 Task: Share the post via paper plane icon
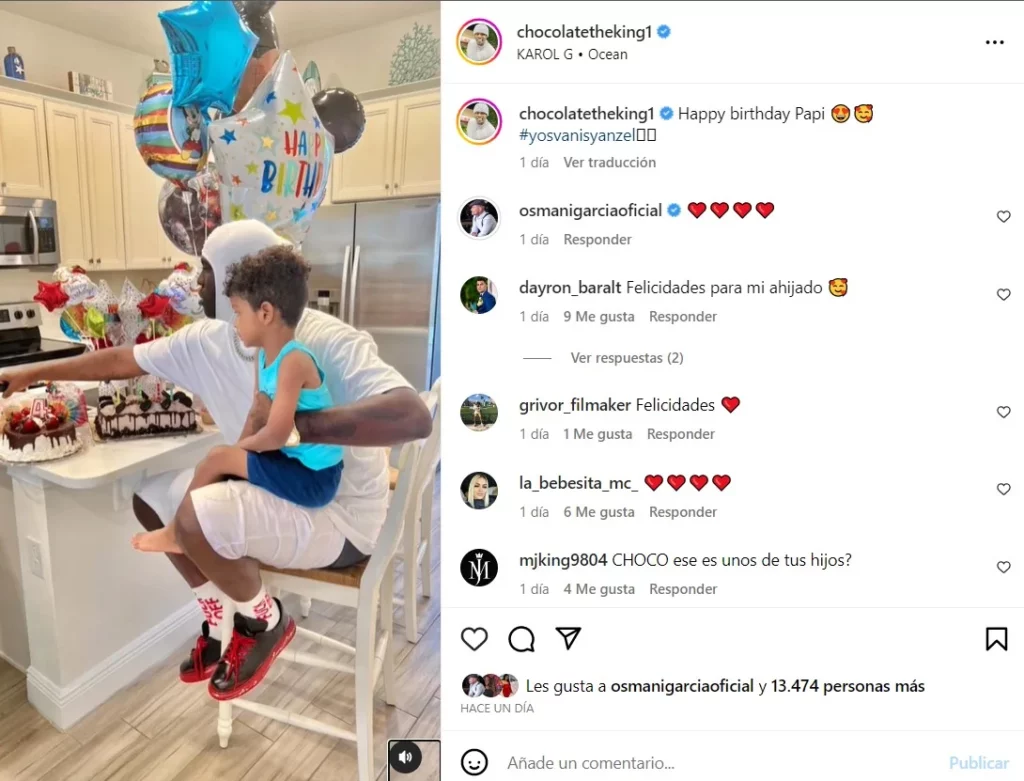click(568, 638)
